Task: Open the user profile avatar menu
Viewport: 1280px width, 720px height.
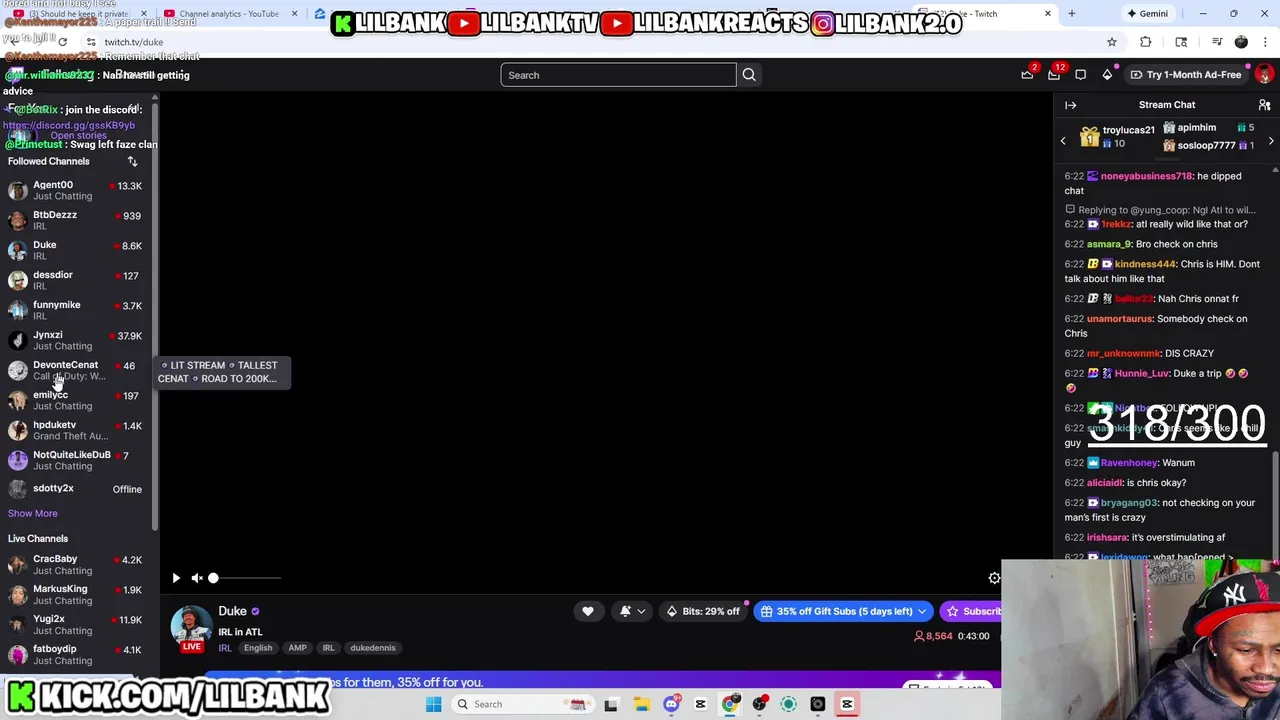Action: [1264, 75]
